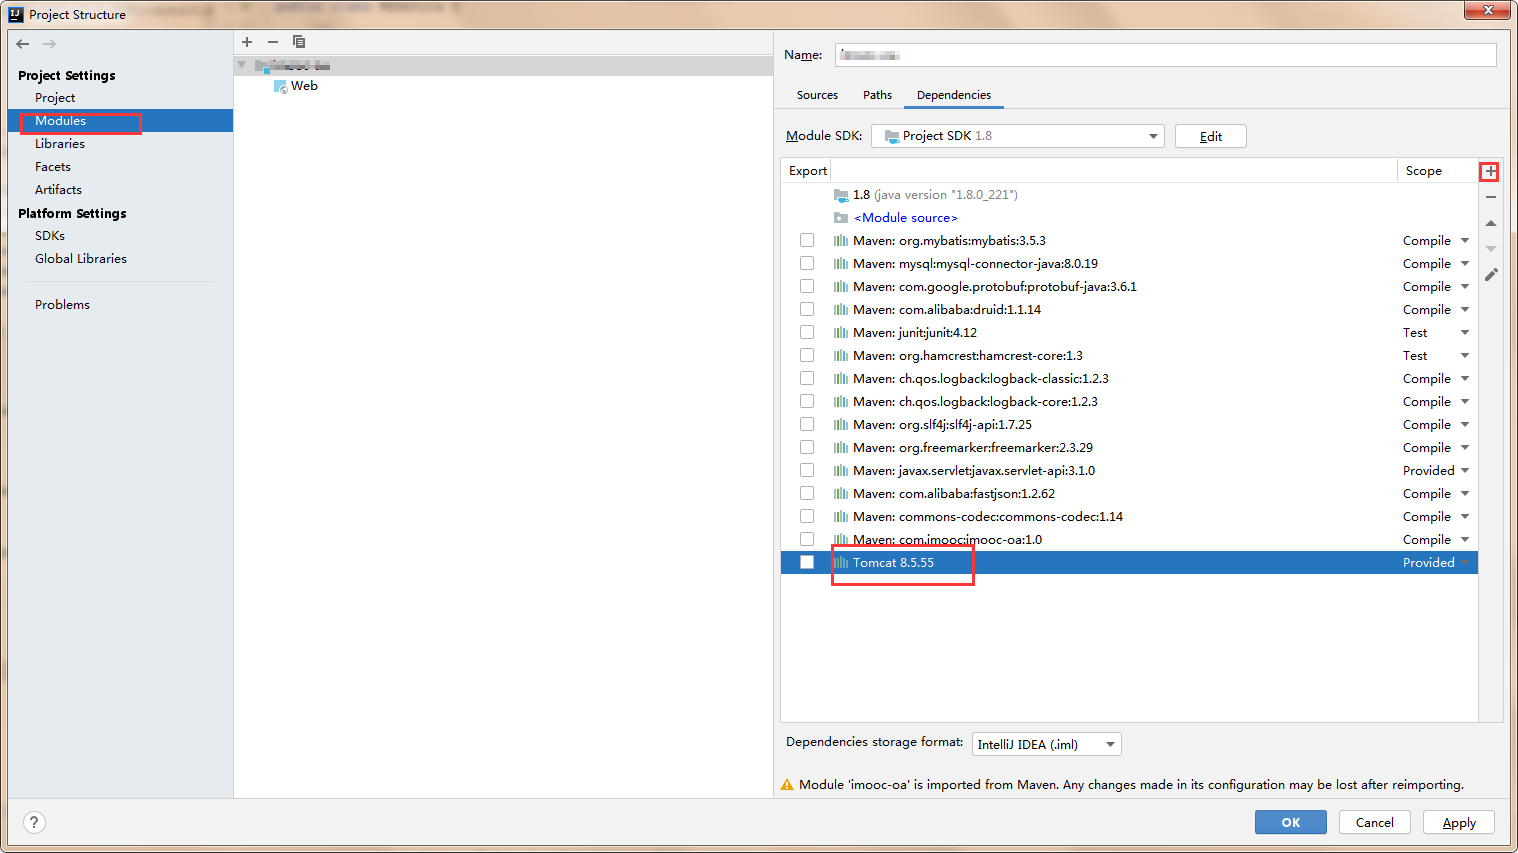Image resolution: width=1518 pixels, height=853 pixels.
Task: Click the Web facet icon
Action: [x=280, y=86]
